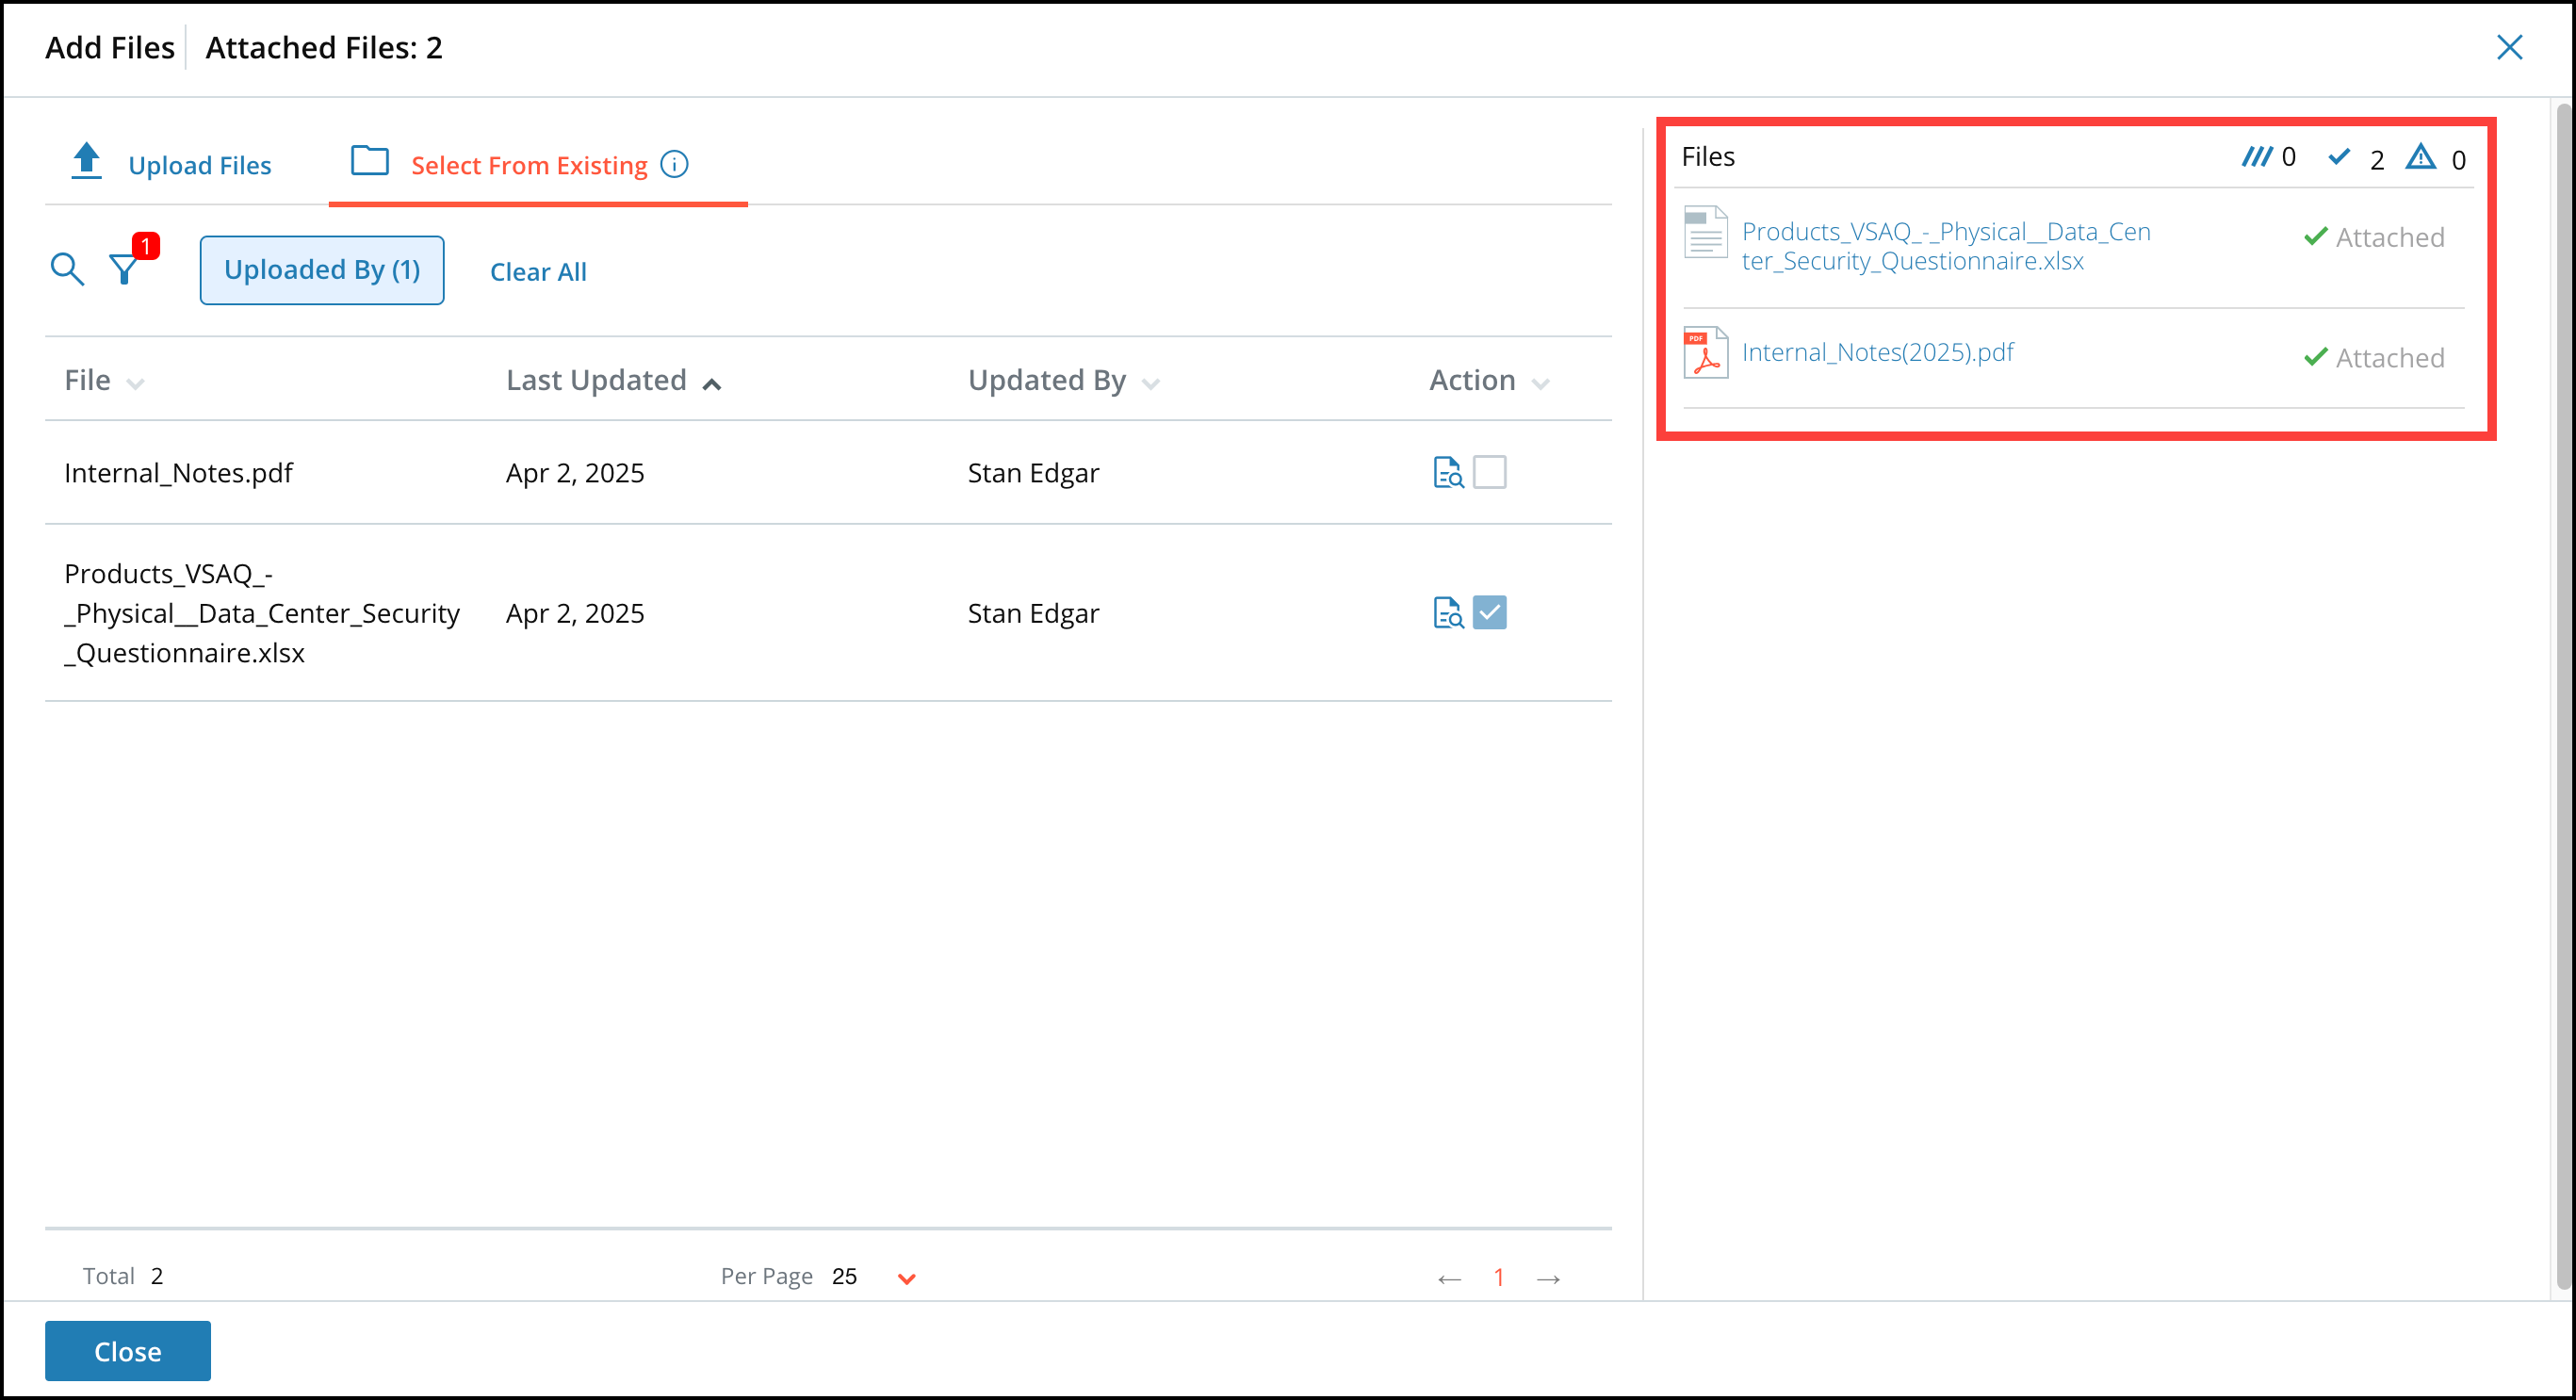Switch to the Upload Files tab

[x=199, y=164]
